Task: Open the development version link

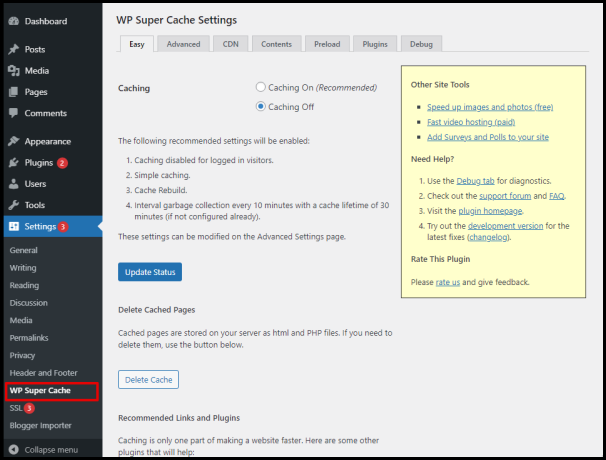Action: tap(506, 226)
